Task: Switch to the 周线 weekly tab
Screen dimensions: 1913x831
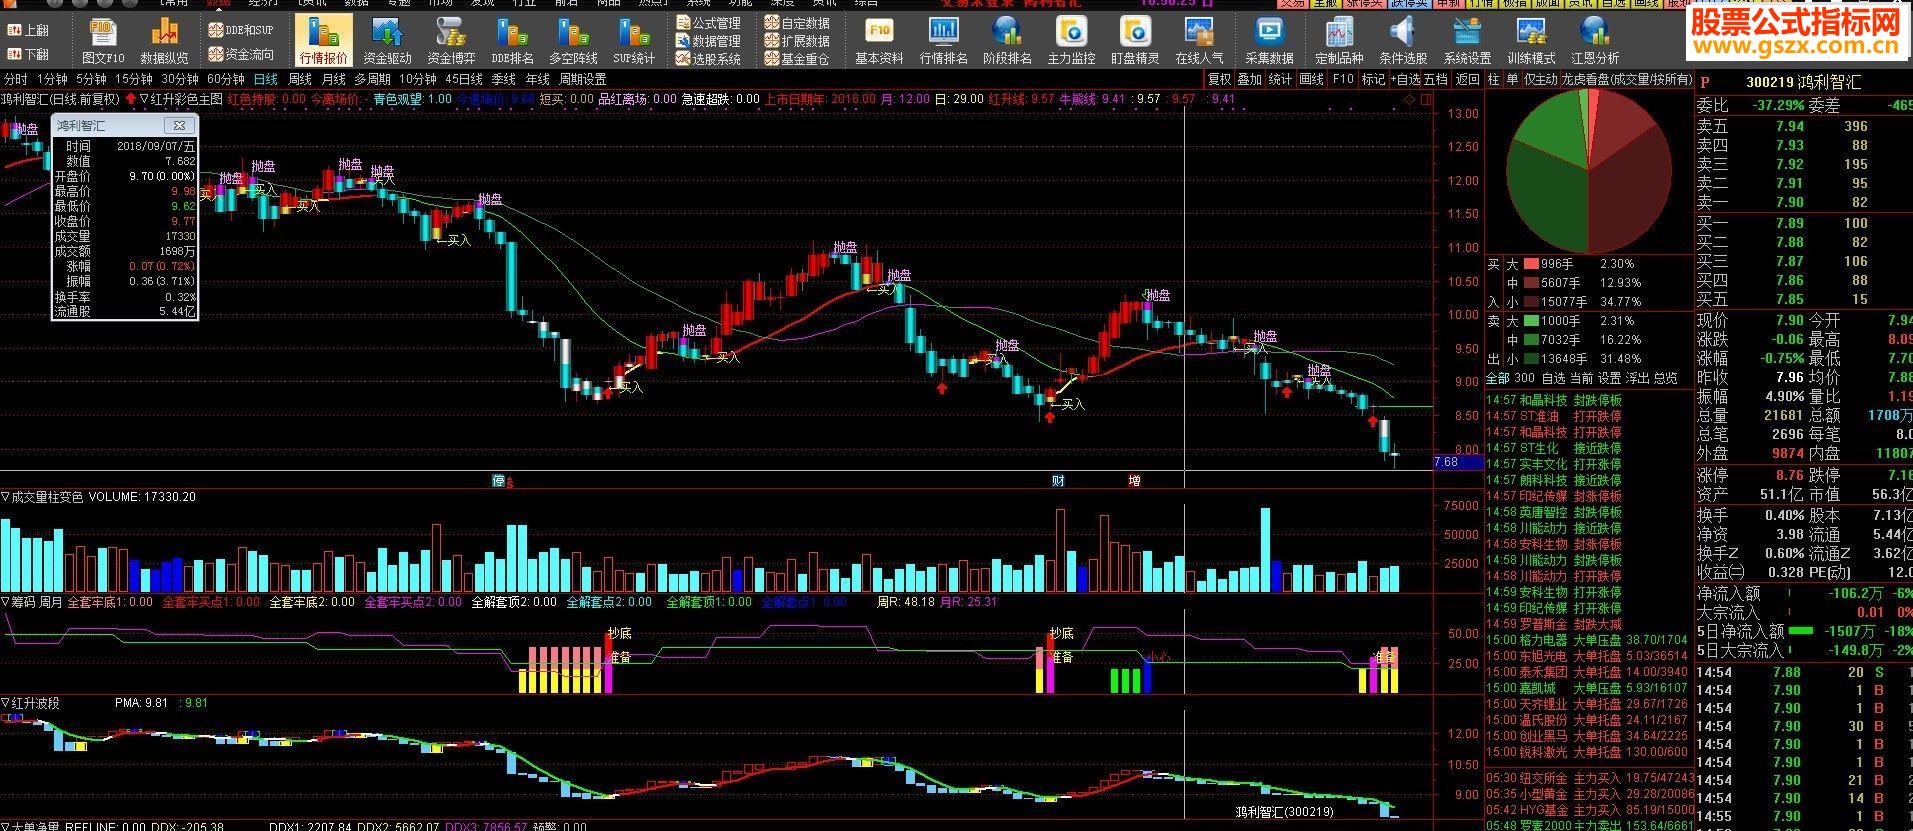Action: pos(300,79)
